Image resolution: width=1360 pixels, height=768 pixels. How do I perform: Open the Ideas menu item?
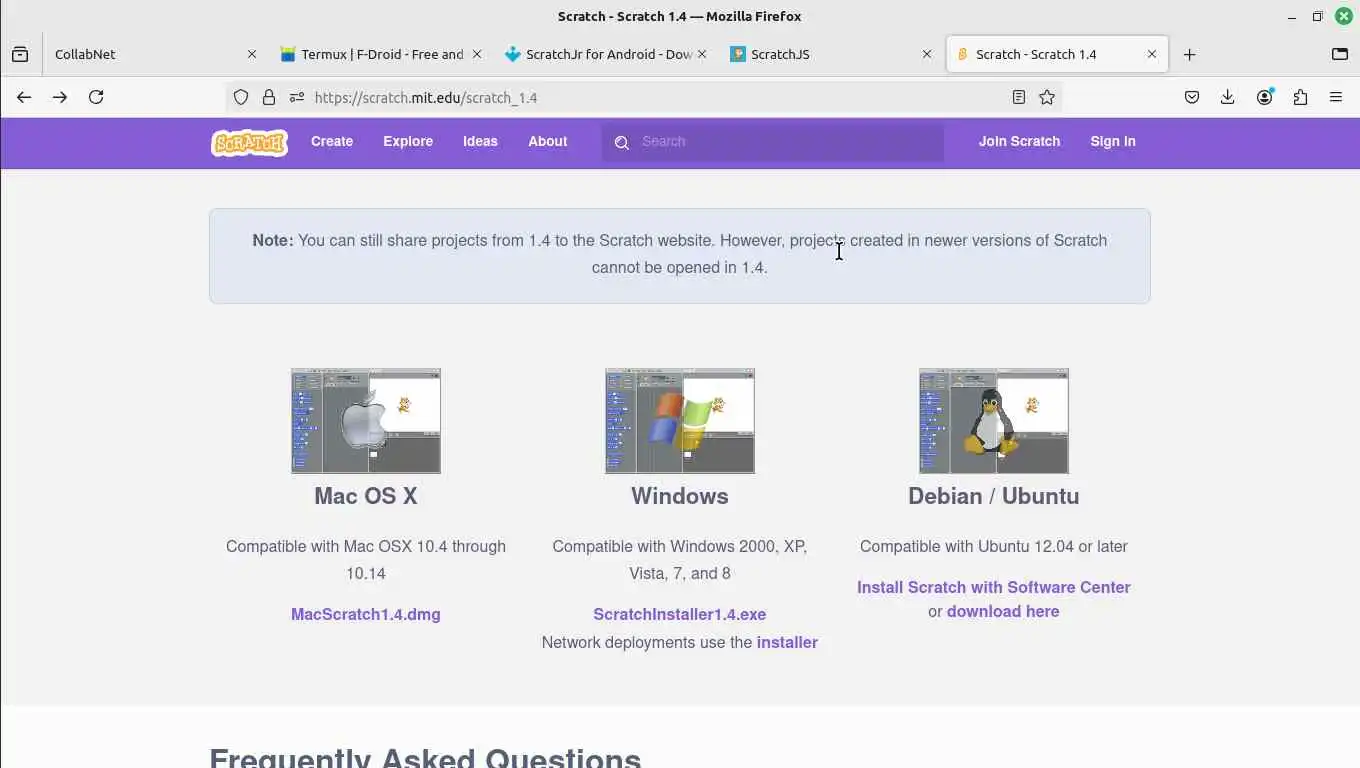(x=480, y=142)
